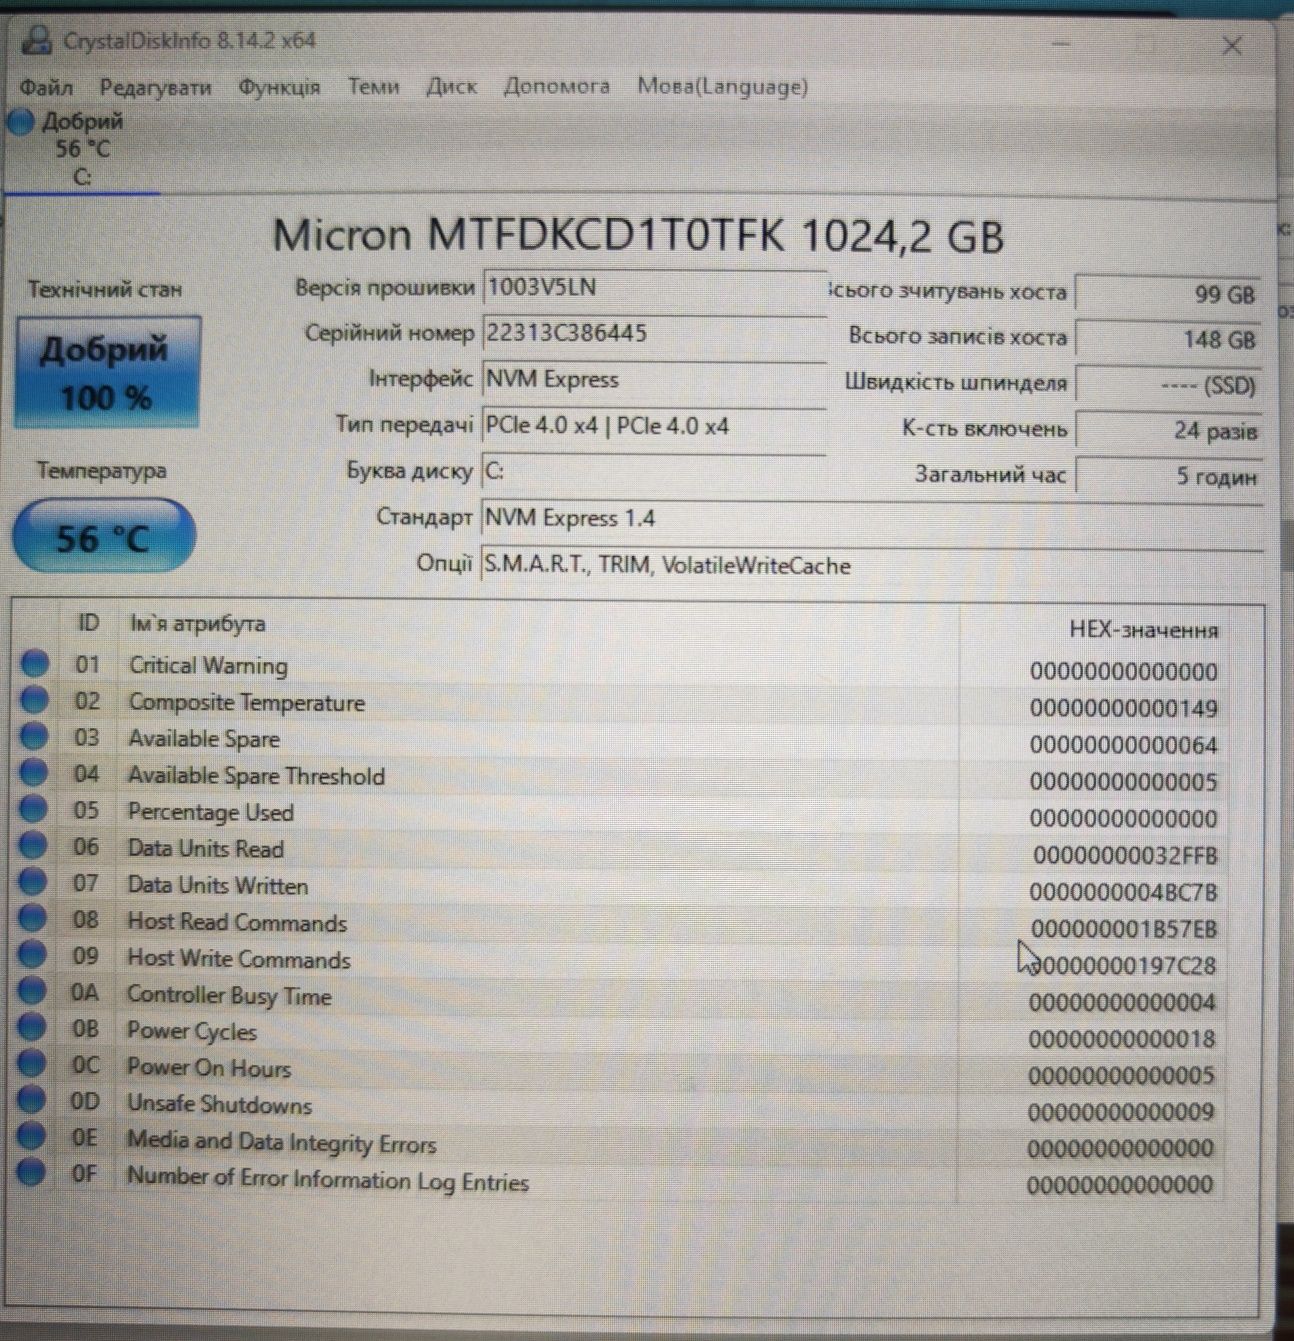
Task: Open the Допомога menu
Action: click(x=556, y=86)
